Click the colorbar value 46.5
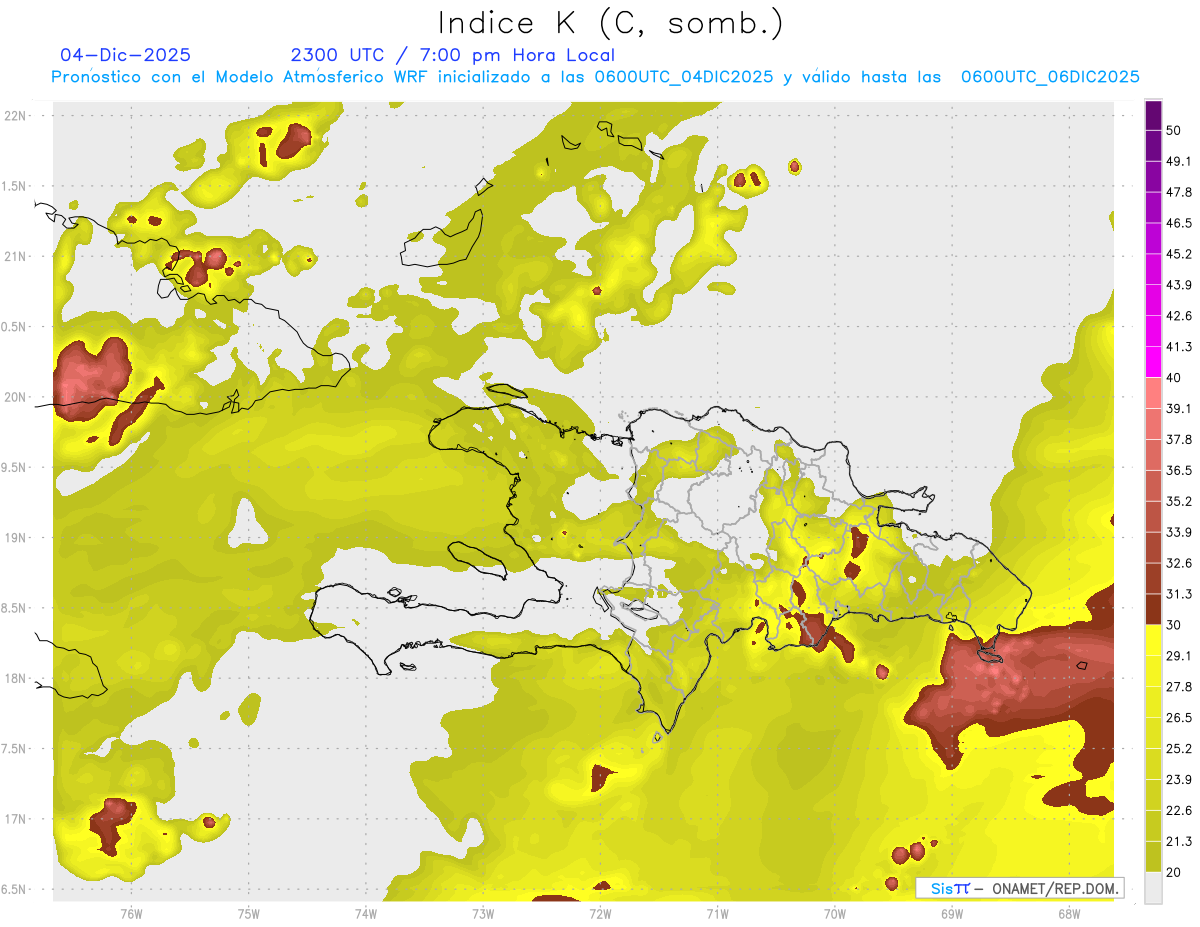Screen dimensions: 1200x927 tap(1179, 223)
